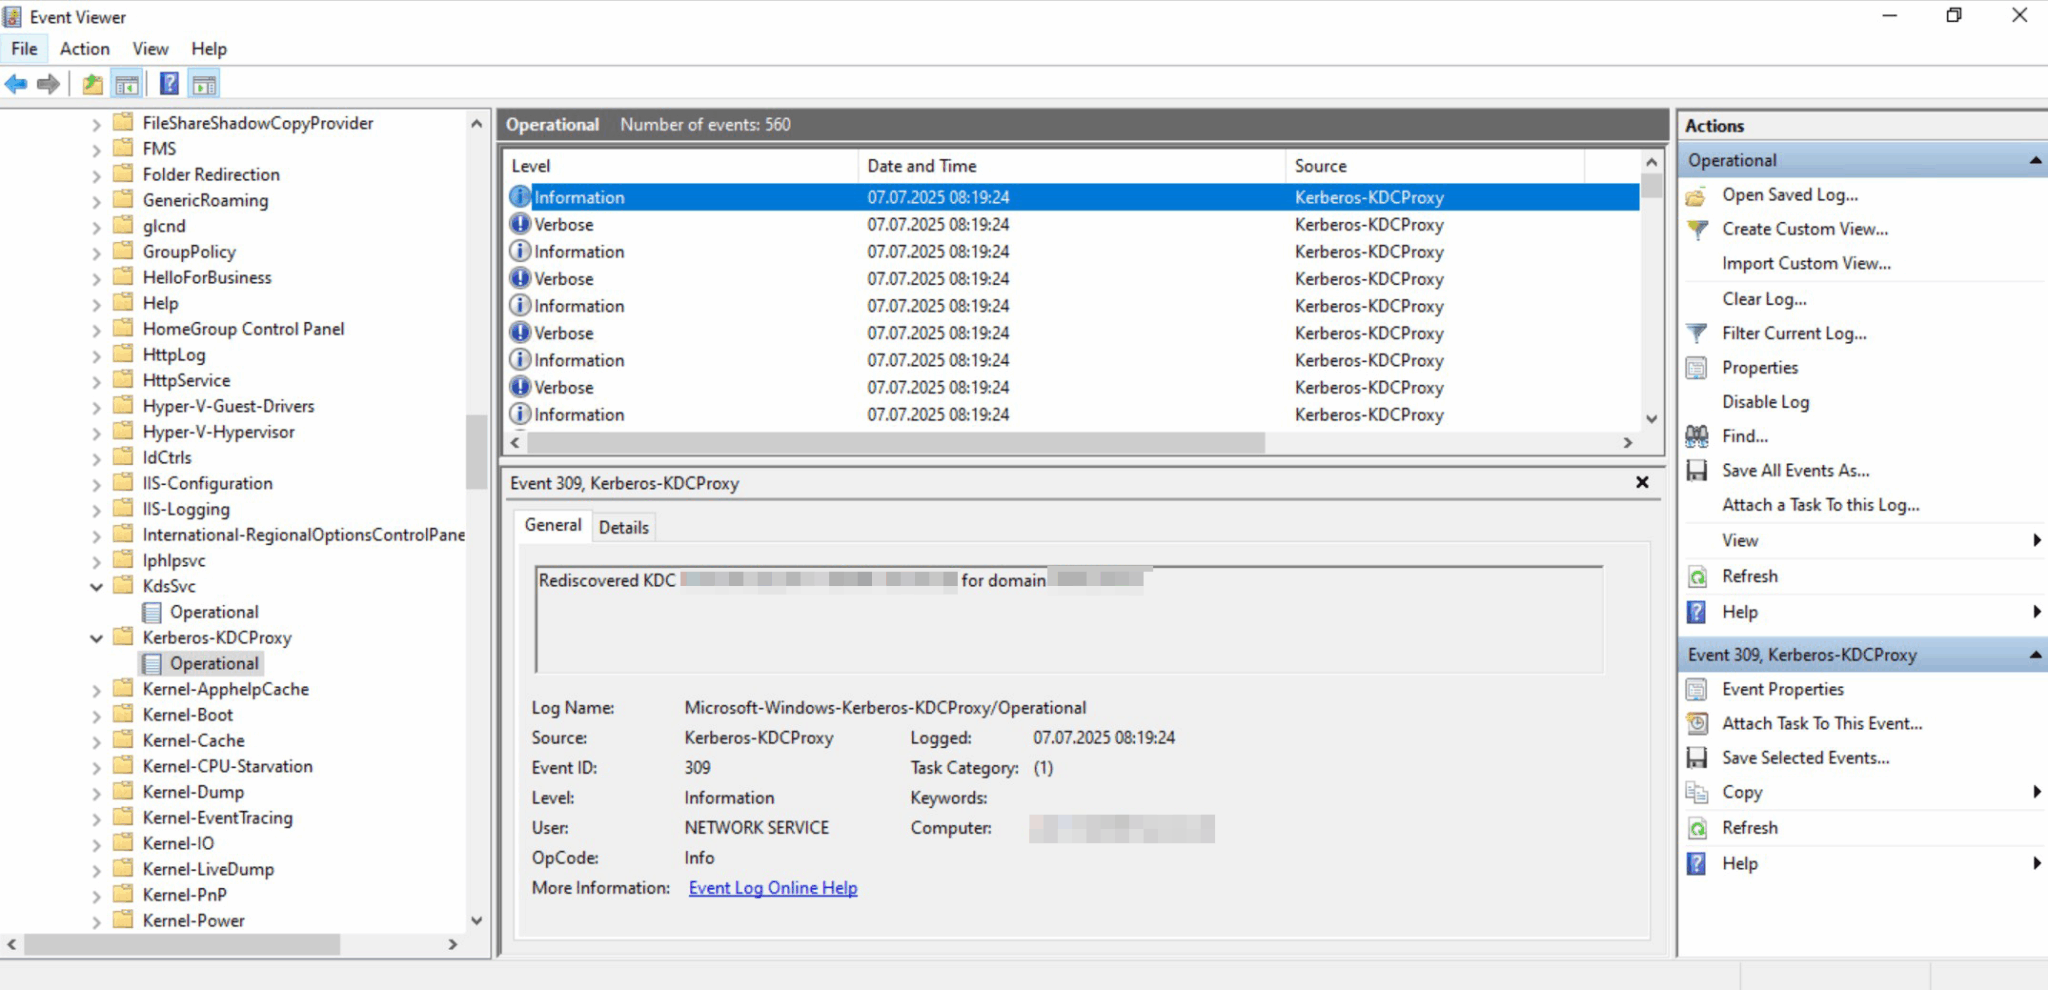Click the Save All Events As disk icon
2048x990 pixels.
coord(1696,470)
